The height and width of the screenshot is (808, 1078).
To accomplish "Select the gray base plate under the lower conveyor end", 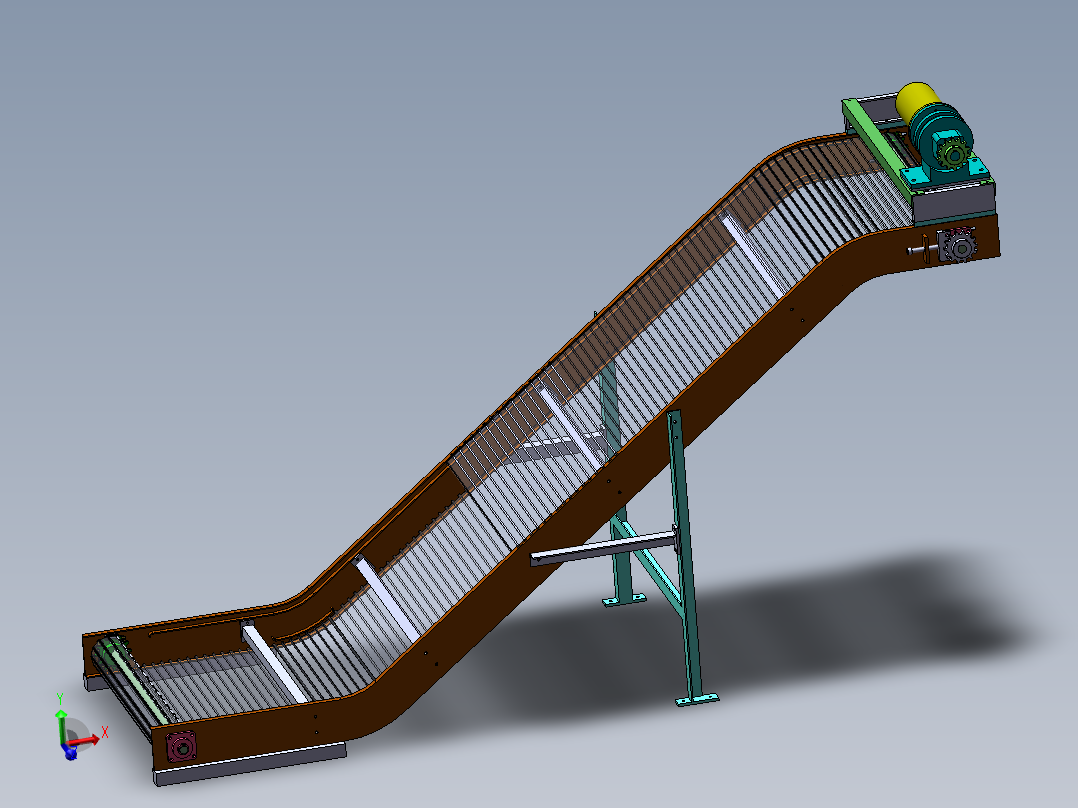I will 251,764.
